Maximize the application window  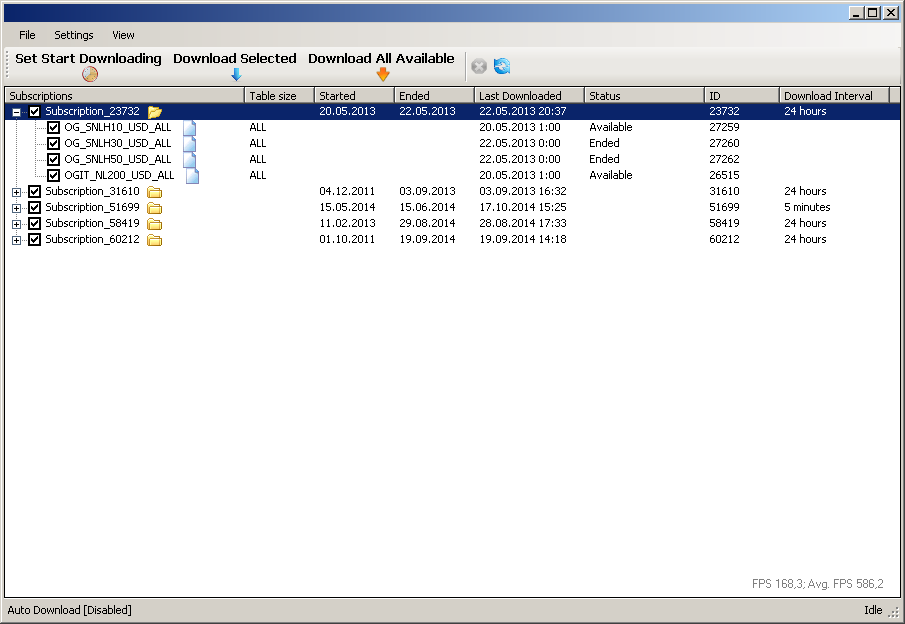(x=874, y=13)
